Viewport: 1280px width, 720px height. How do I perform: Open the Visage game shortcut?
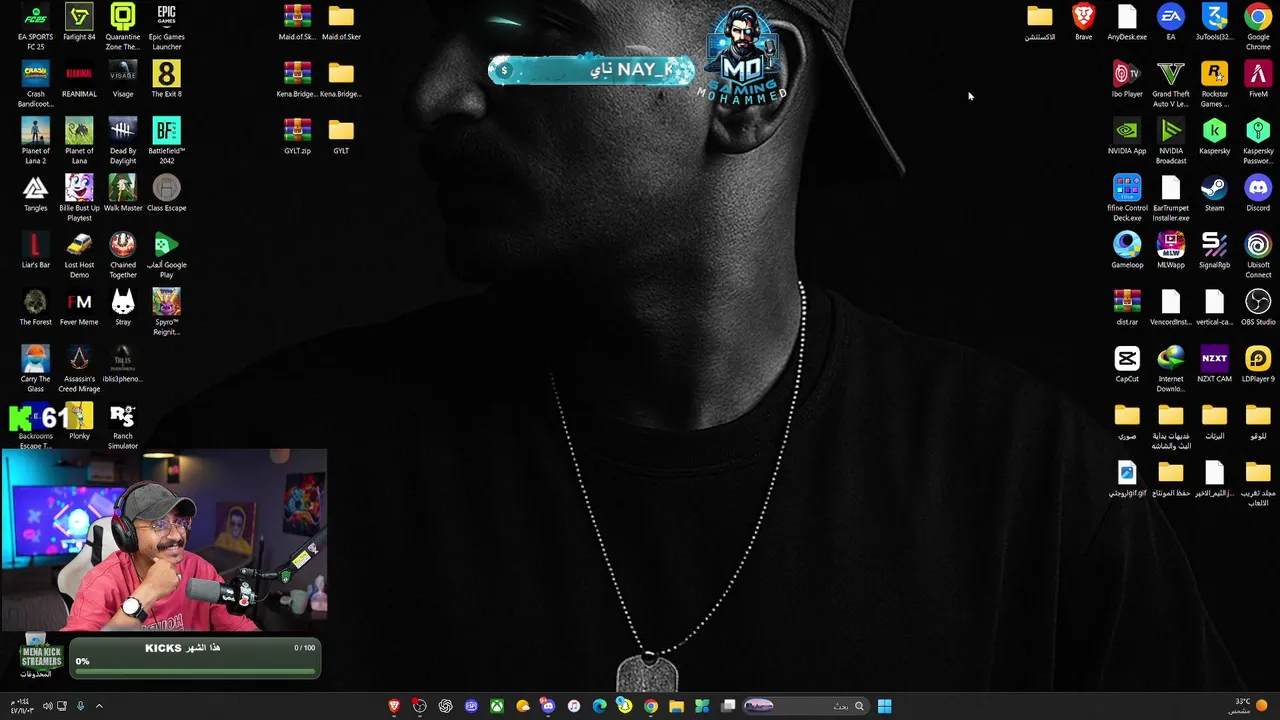click(x=123, y=80)
